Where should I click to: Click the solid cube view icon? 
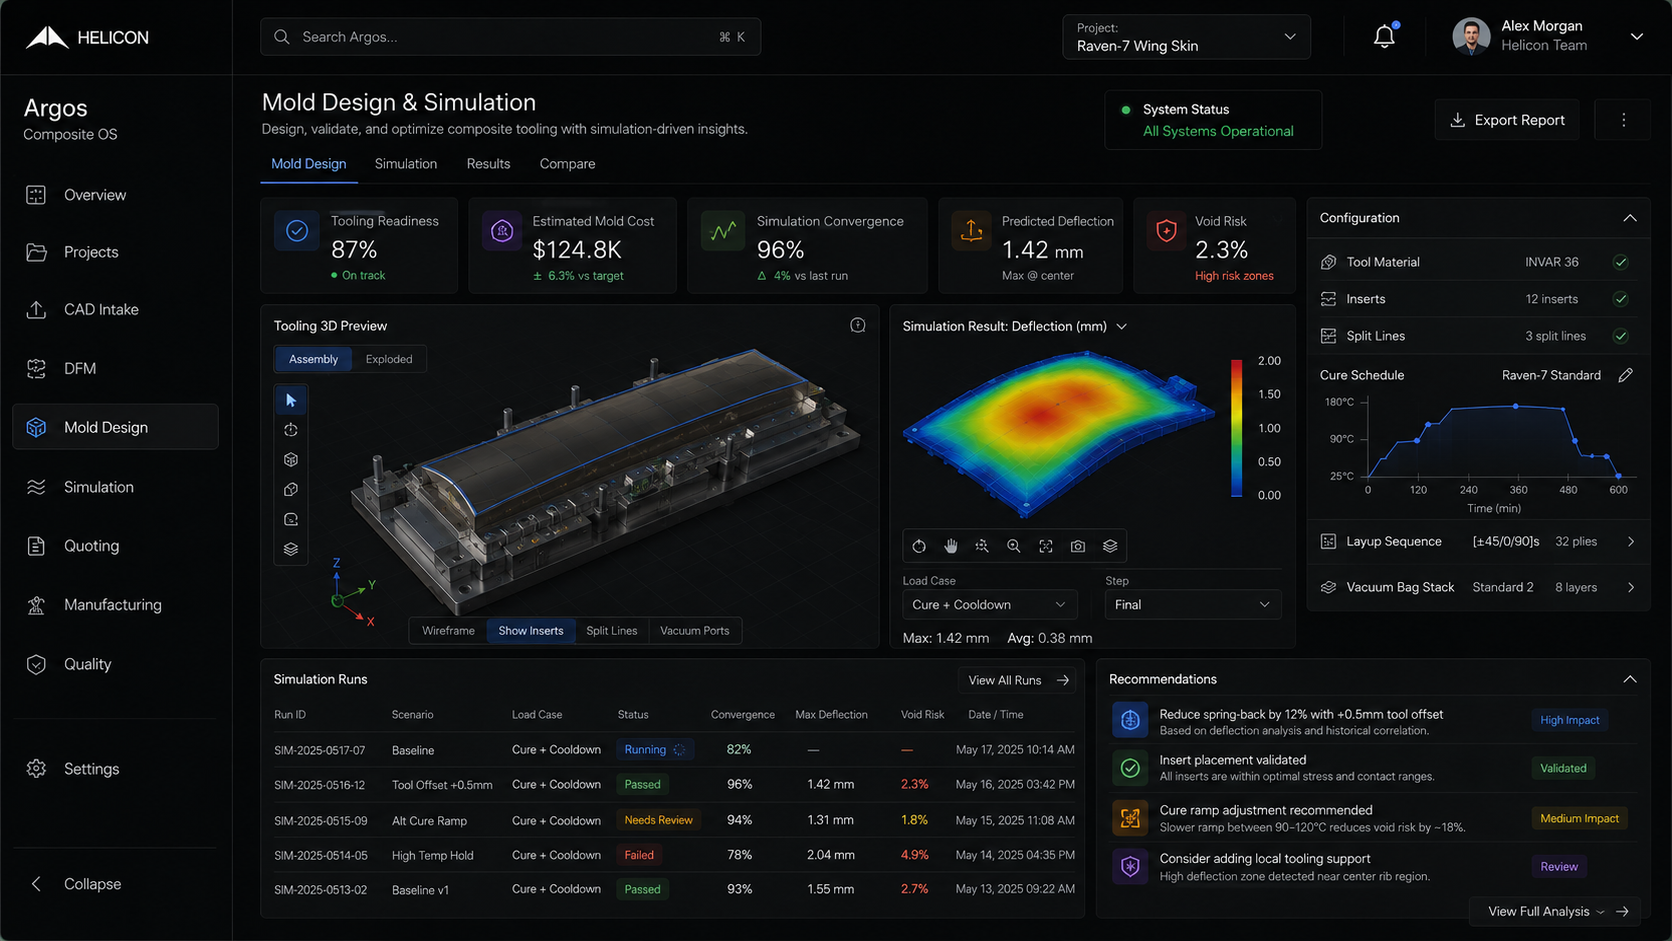291,460
